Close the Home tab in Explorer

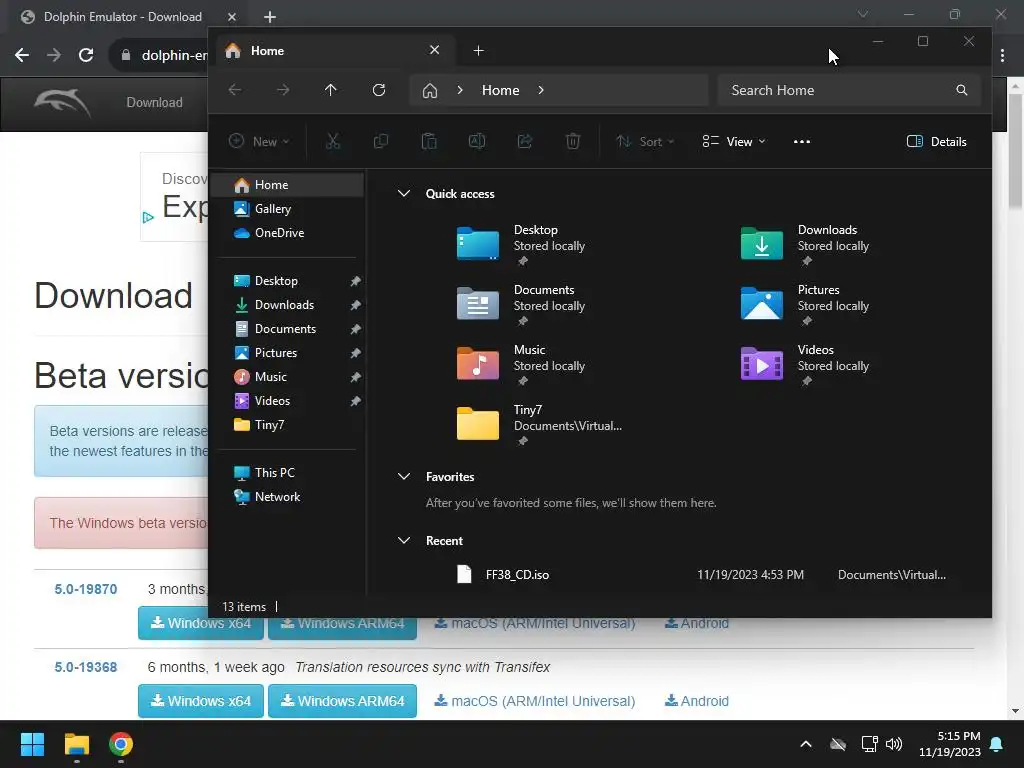coord(434,50)
